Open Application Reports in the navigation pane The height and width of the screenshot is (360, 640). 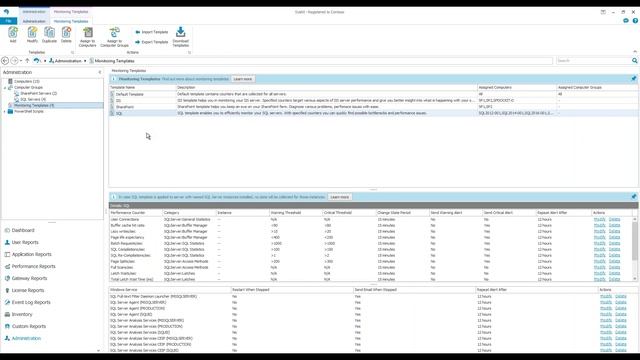pos(28,254)
